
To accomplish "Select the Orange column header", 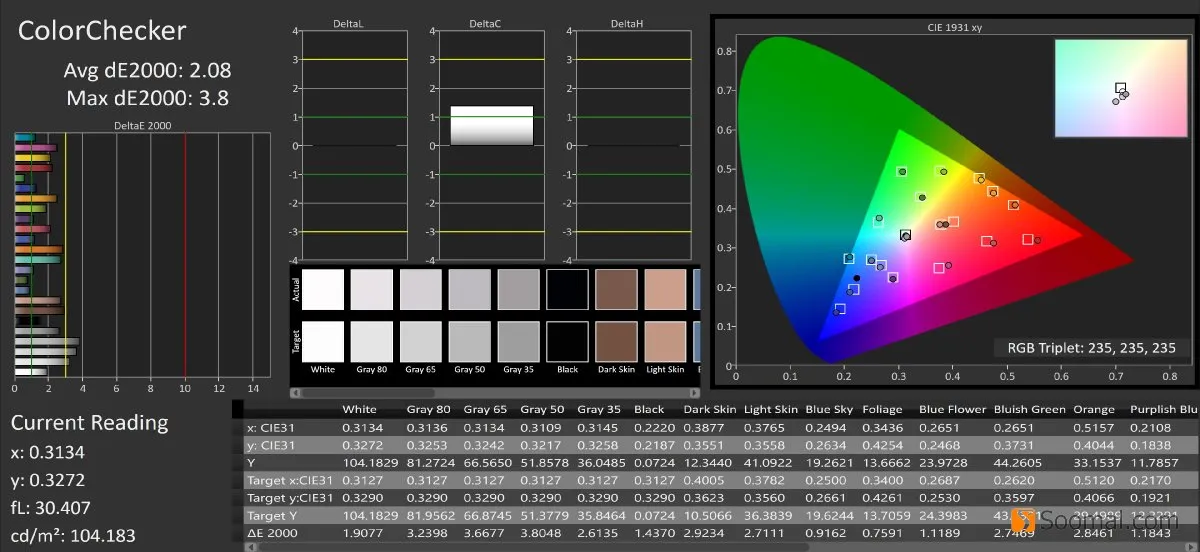I will tap(1092, 409).
